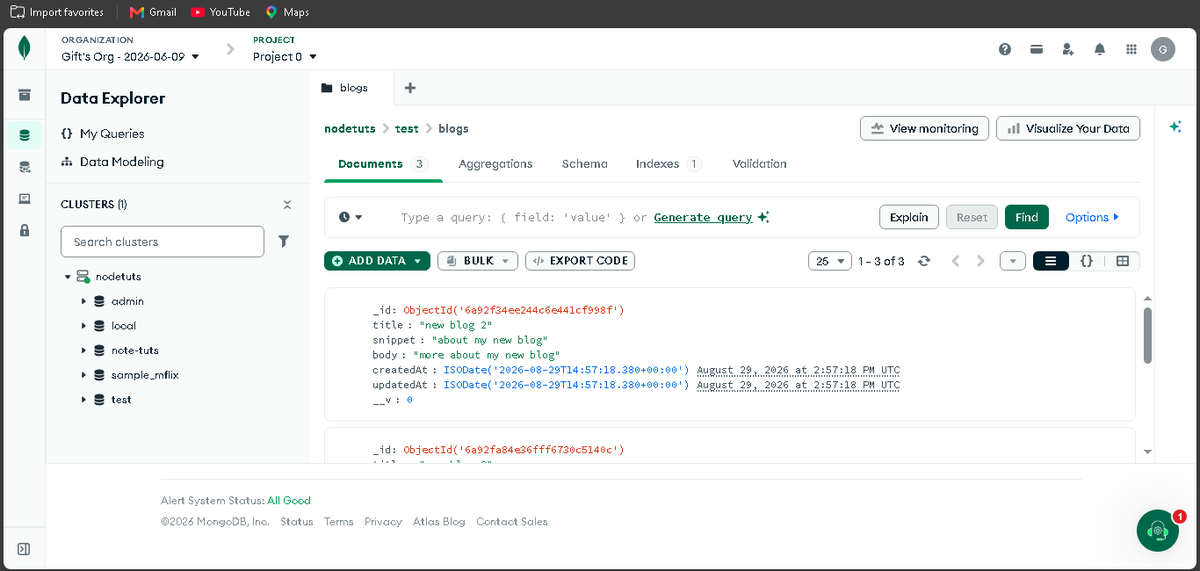The height and width of the screenshot is (571, 1200).
Task: Collapse the CLUSTERS section icon
Action: (287, 204)
